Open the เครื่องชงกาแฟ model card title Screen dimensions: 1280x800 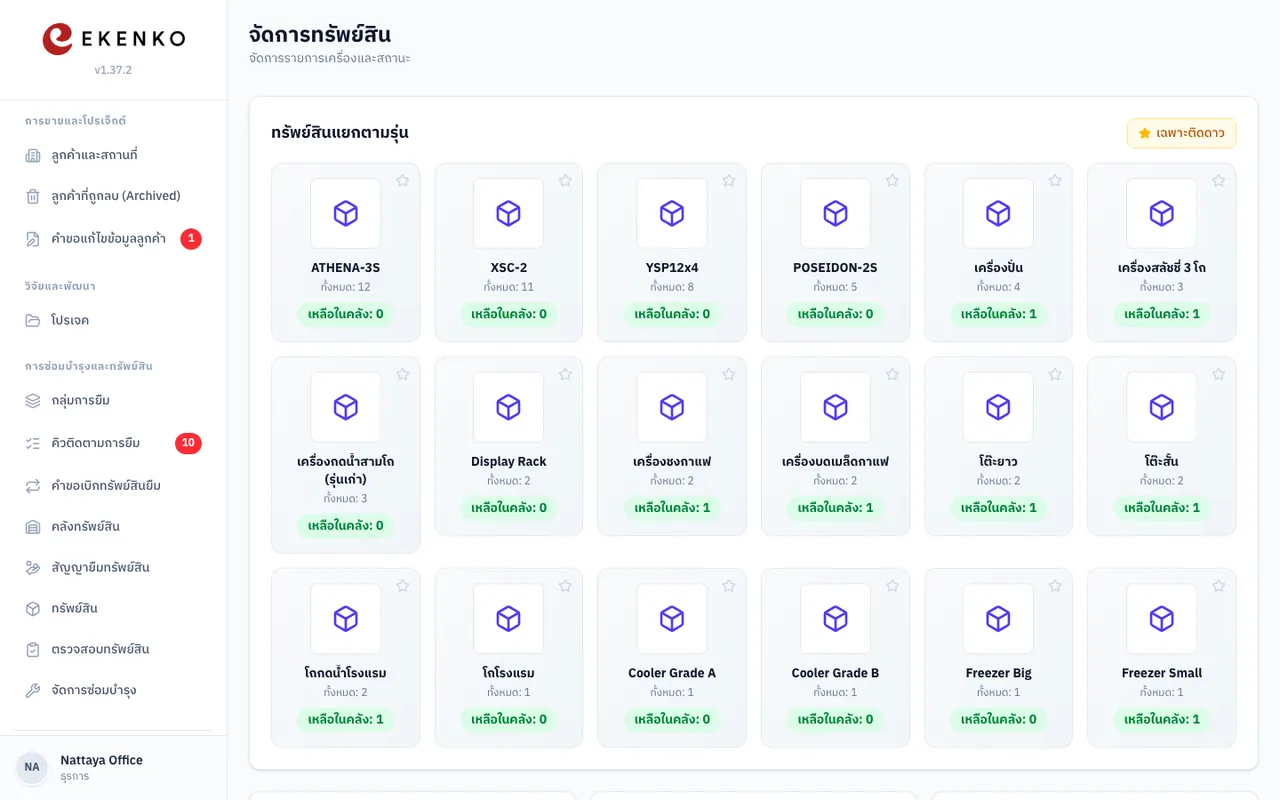[x=672, y=462]
